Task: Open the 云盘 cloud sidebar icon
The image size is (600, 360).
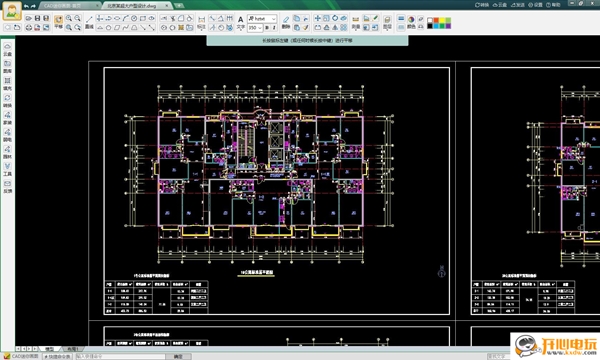Action: [x=7, y=50]
